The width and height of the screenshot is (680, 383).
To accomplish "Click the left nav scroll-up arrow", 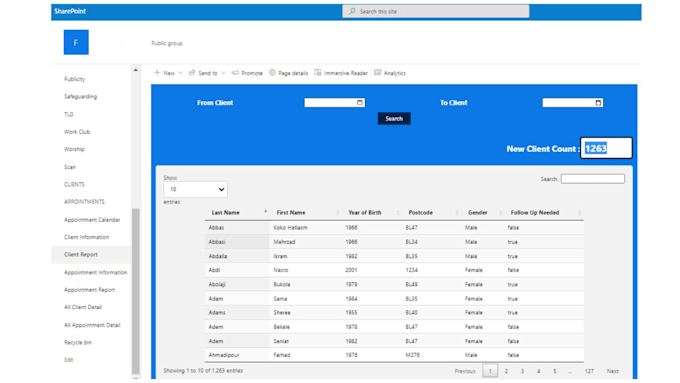I will (x=136, y=70).
